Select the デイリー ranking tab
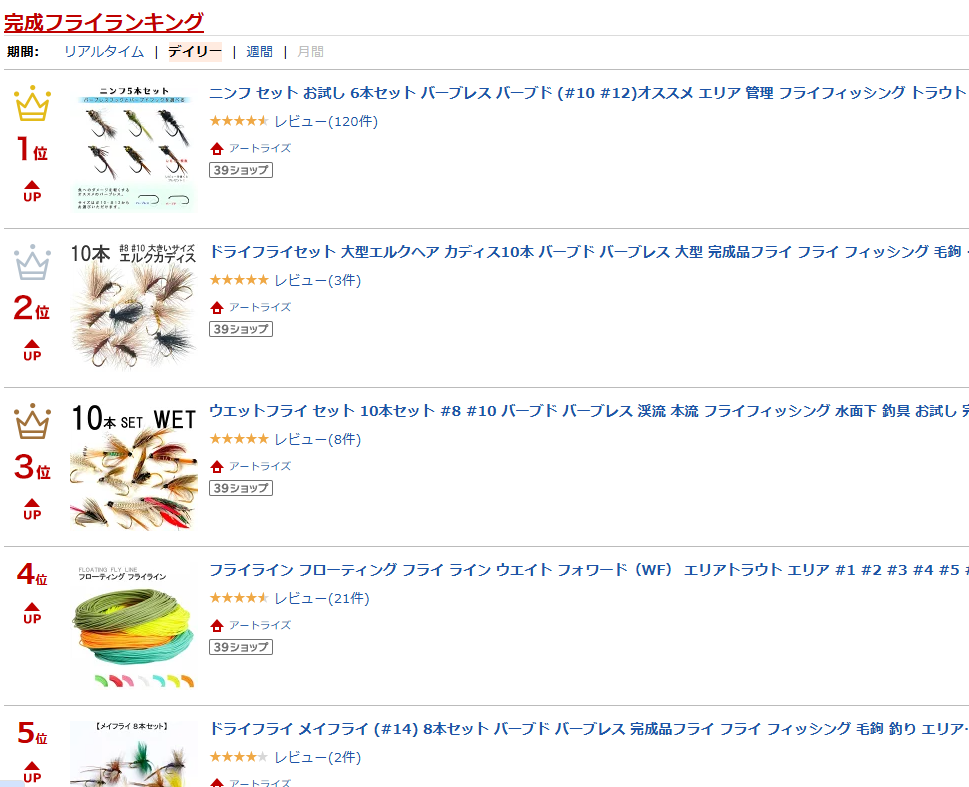 [x=195, y=52]
